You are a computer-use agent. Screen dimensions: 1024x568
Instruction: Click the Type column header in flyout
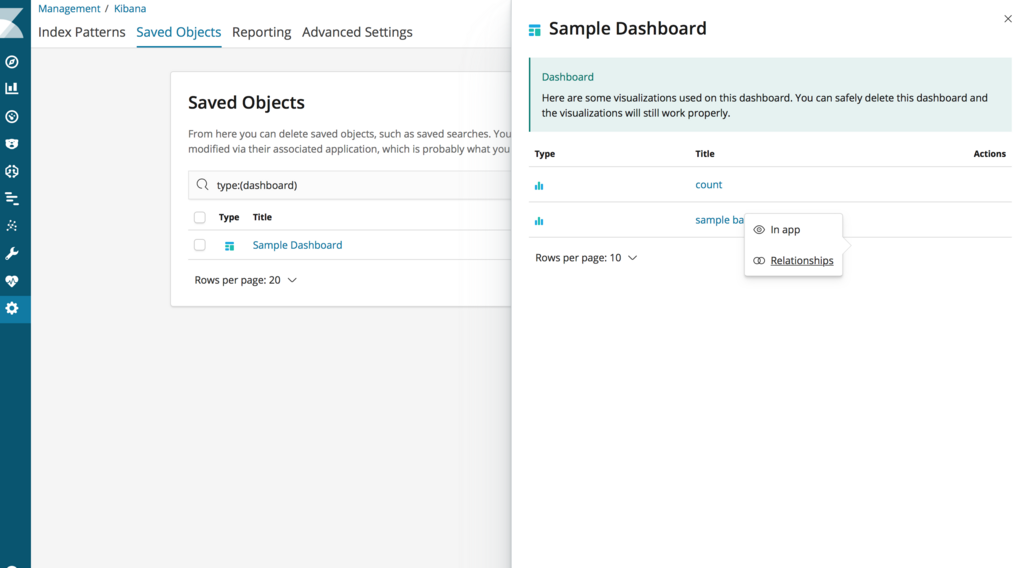pyautogui.click(x=545, y=154)
